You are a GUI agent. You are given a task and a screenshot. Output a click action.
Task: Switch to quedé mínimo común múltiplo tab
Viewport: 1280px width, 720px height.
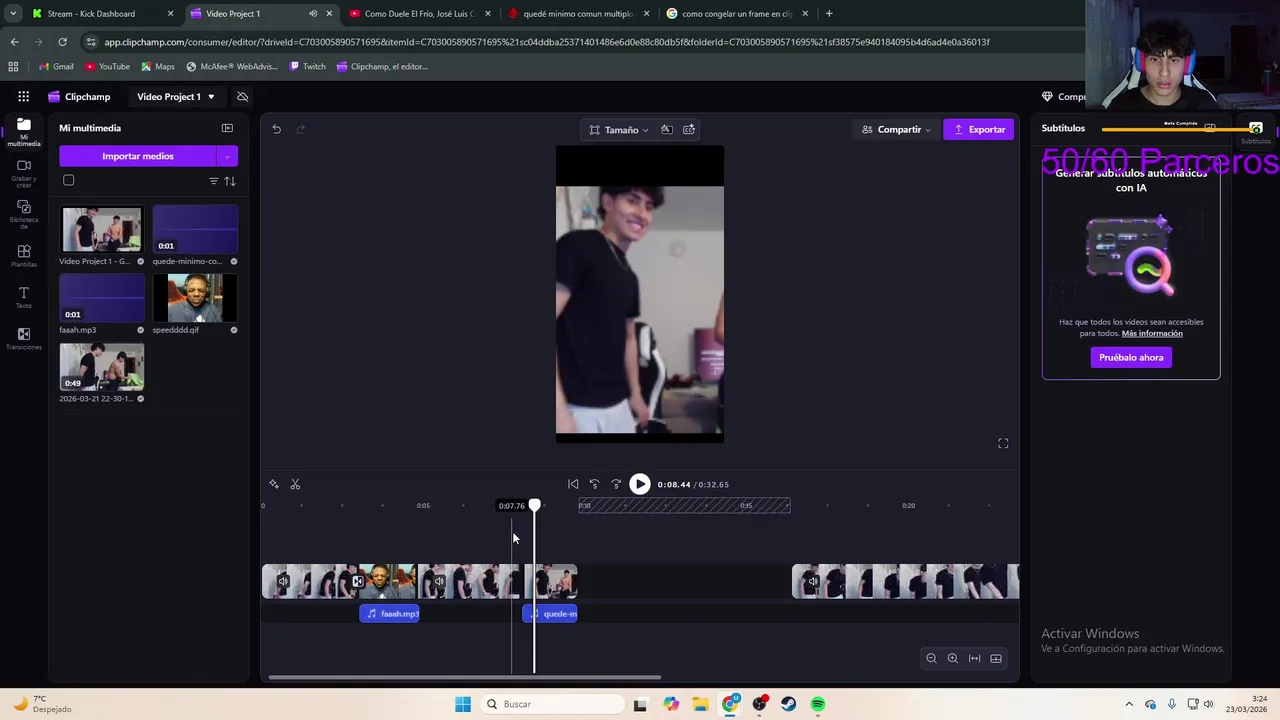[578, 14]
